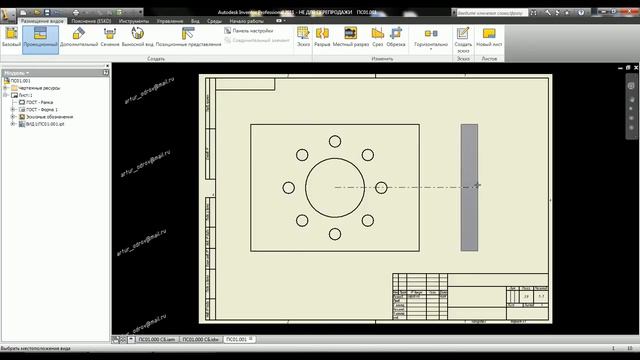Switch to ПС01.000 СБ.idw document tab
This screenshot has width=640, height=360.
200,339
